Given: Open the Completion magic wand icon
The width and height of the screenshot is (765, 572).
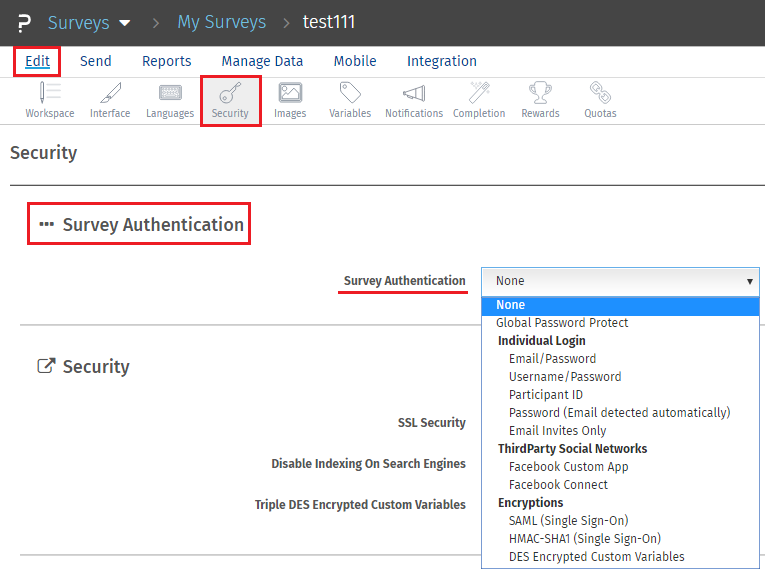Looking at the screenshot, I should [479, 93].
